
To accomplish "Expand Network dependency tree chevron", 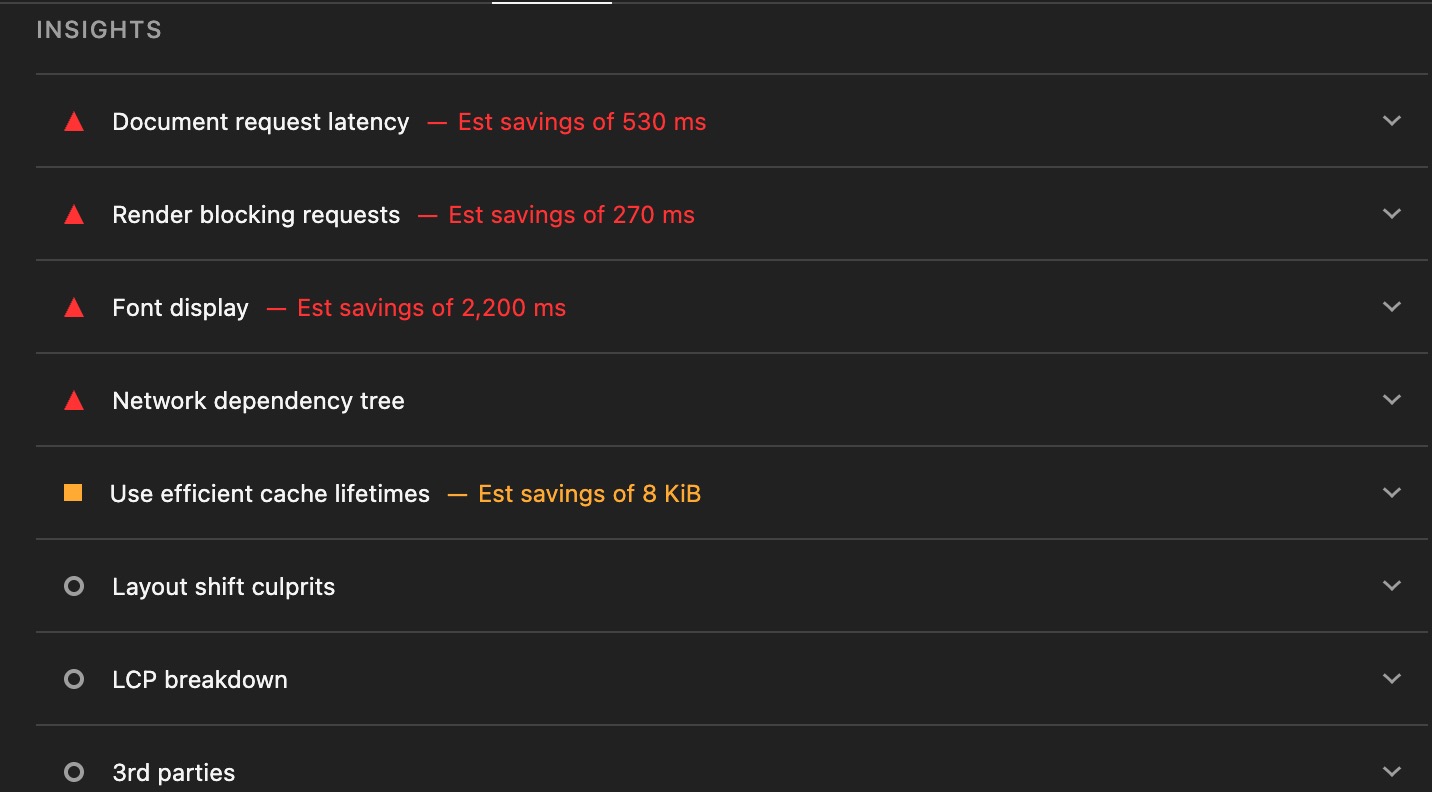I will (1391, 400).
